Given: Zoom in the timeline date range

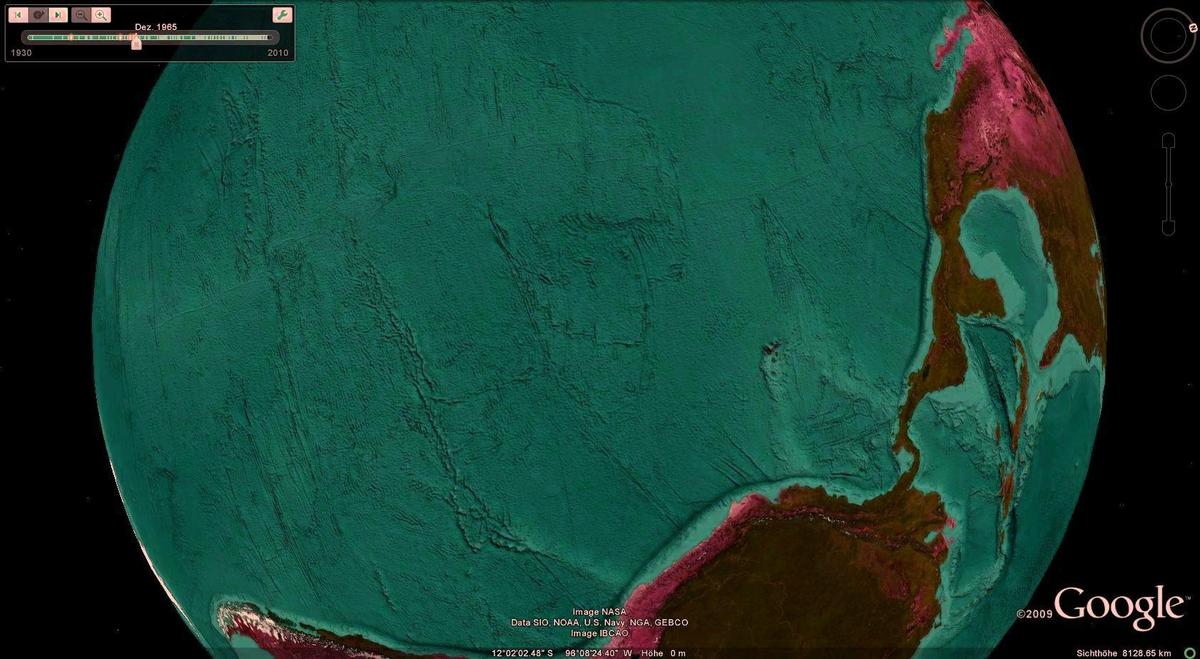Looking at the screenshot, I should pyautogui.click(x=101, y=15).
